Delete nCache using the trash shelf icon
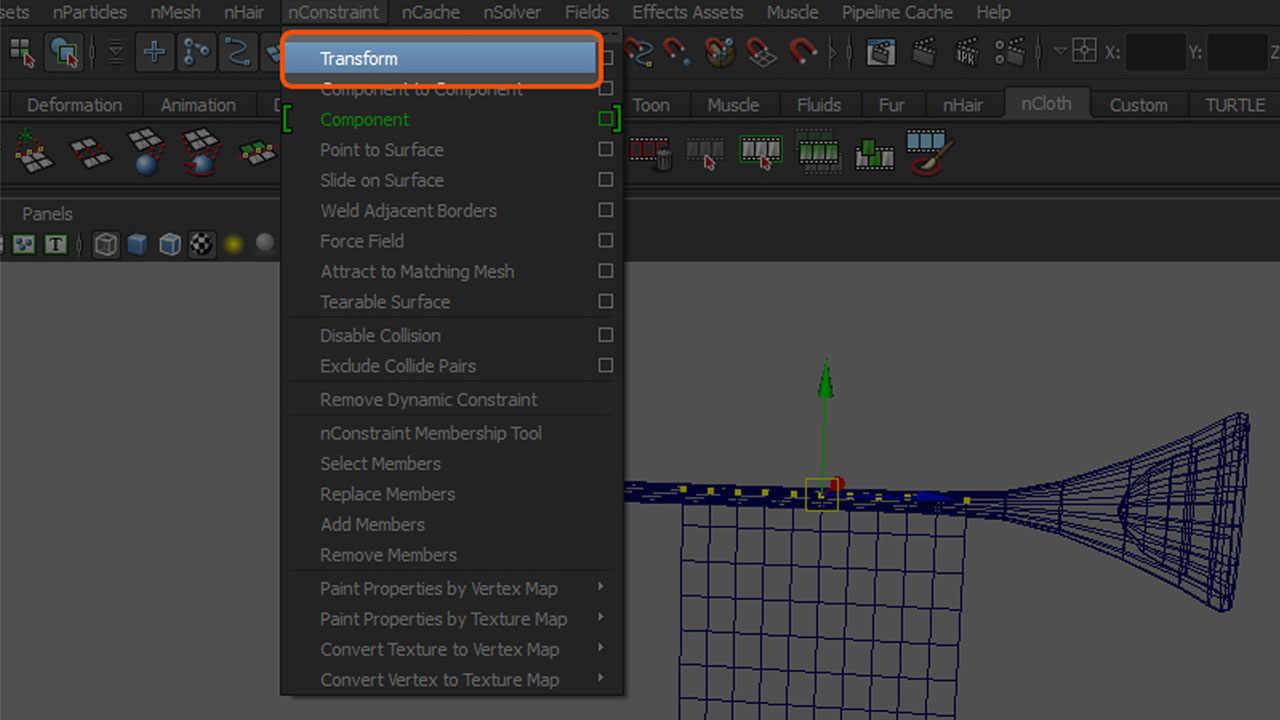This screenshot has height=720, width=1280. [x=652, y=152]
